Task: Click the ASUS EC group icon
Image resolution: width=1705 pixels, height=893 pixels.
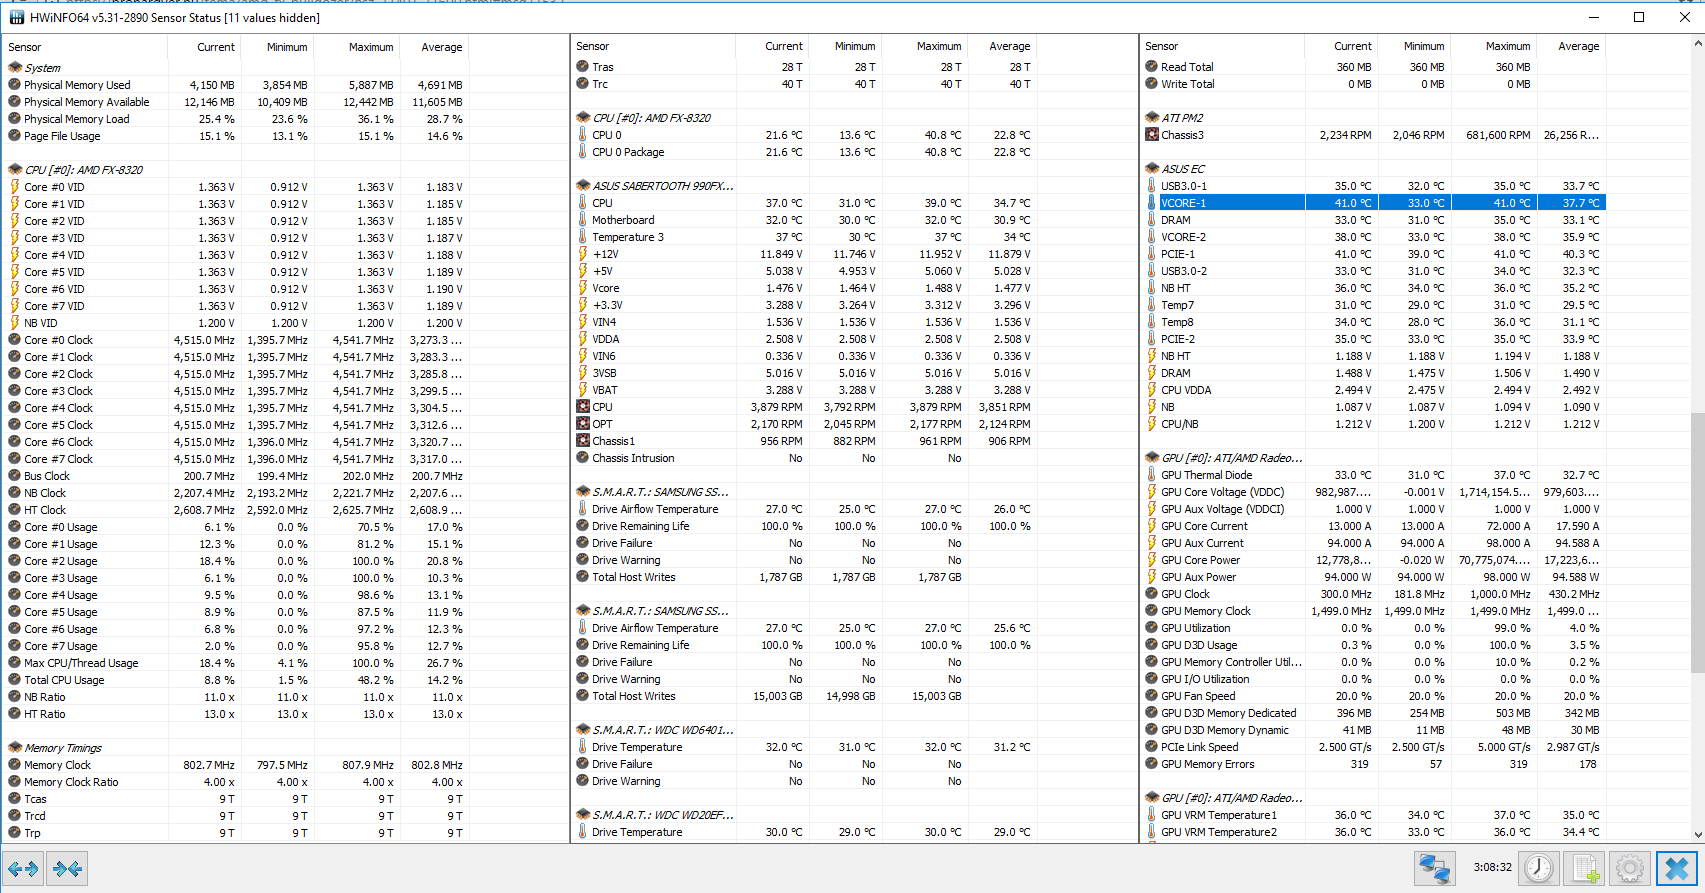Action: [x=1152, y=169]
